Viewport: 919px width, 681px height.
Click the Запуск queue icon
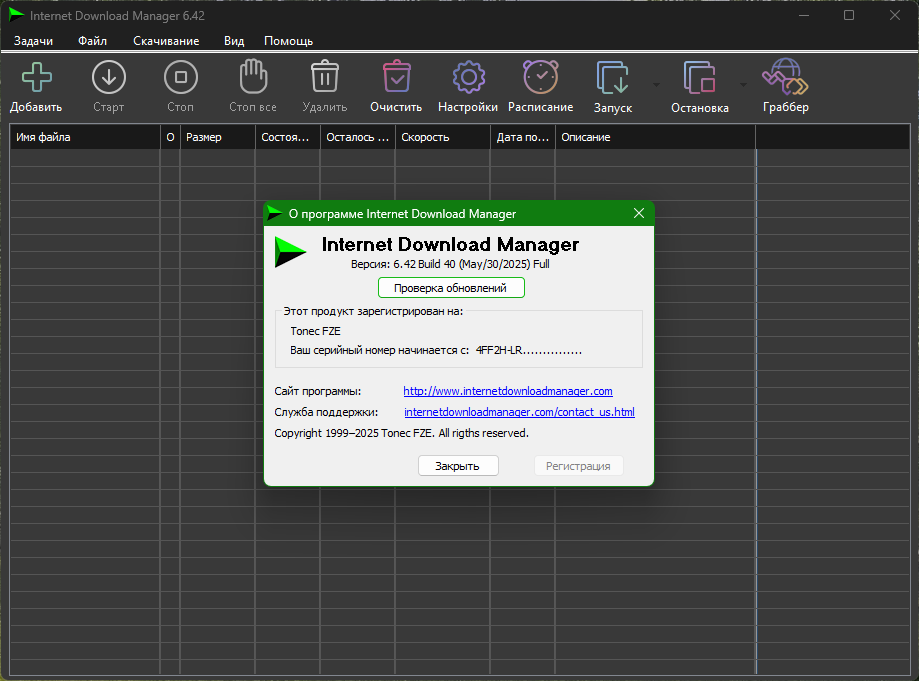pos(612,77)
